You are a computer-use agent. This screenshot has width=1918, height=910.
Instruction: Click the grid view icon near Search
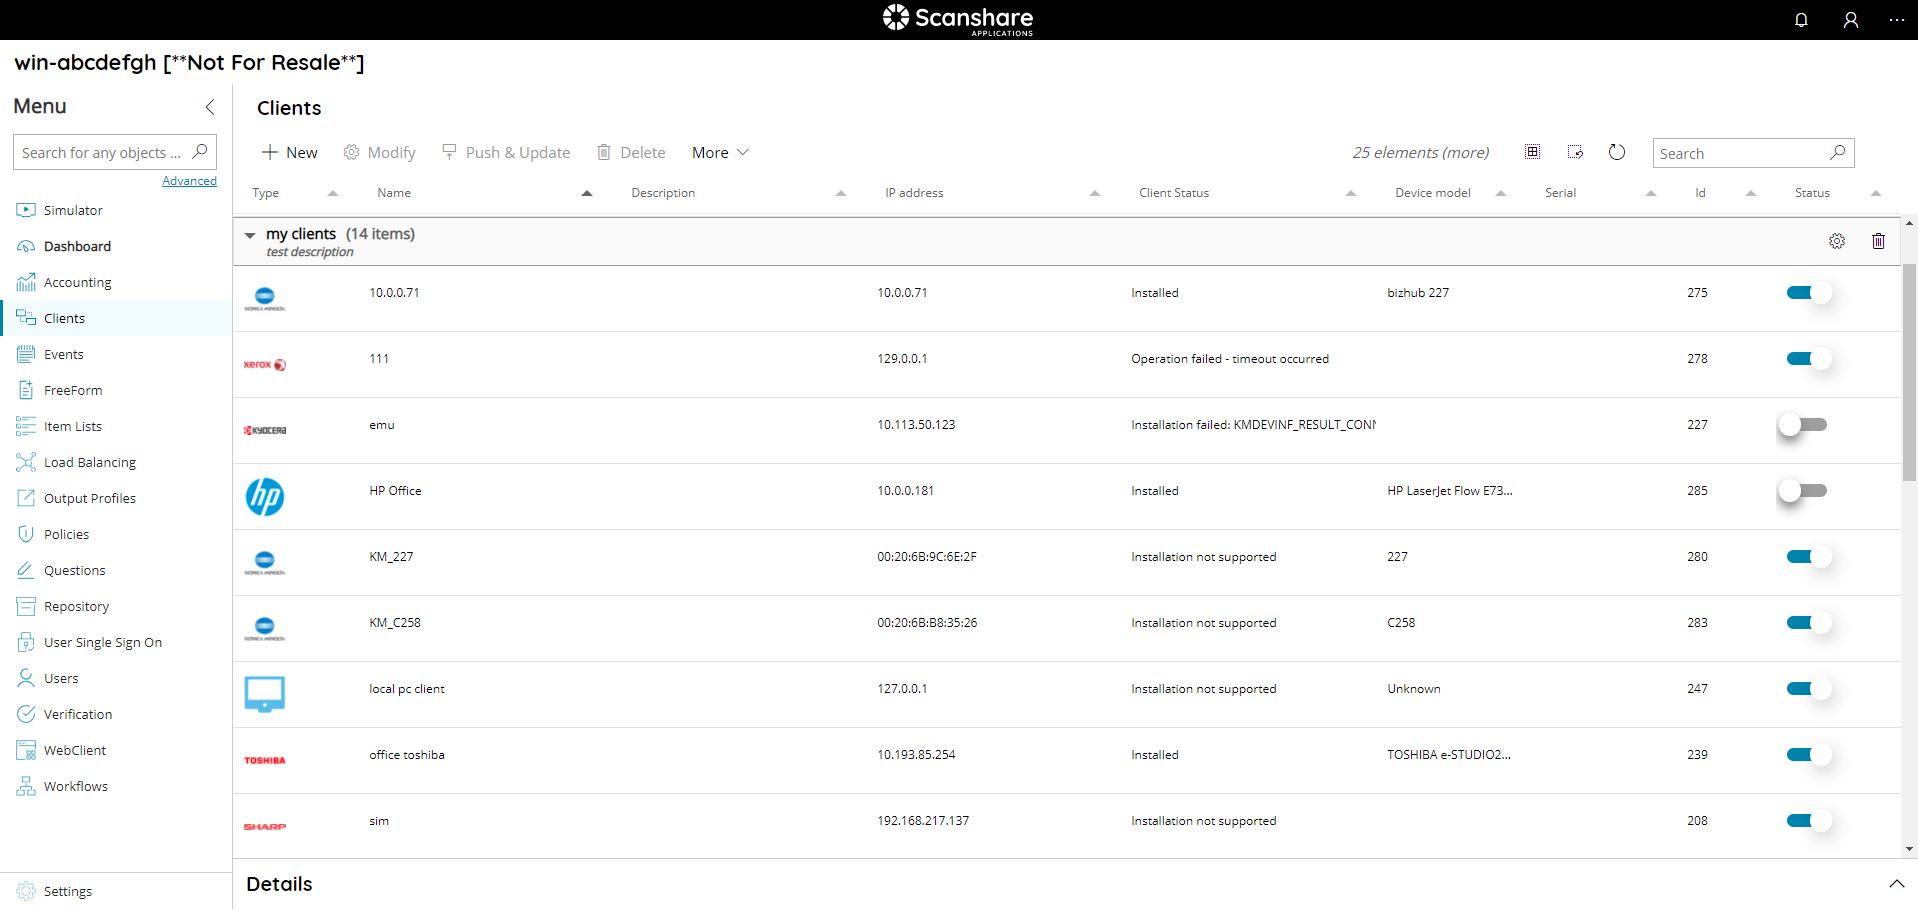pos(1532,151)
